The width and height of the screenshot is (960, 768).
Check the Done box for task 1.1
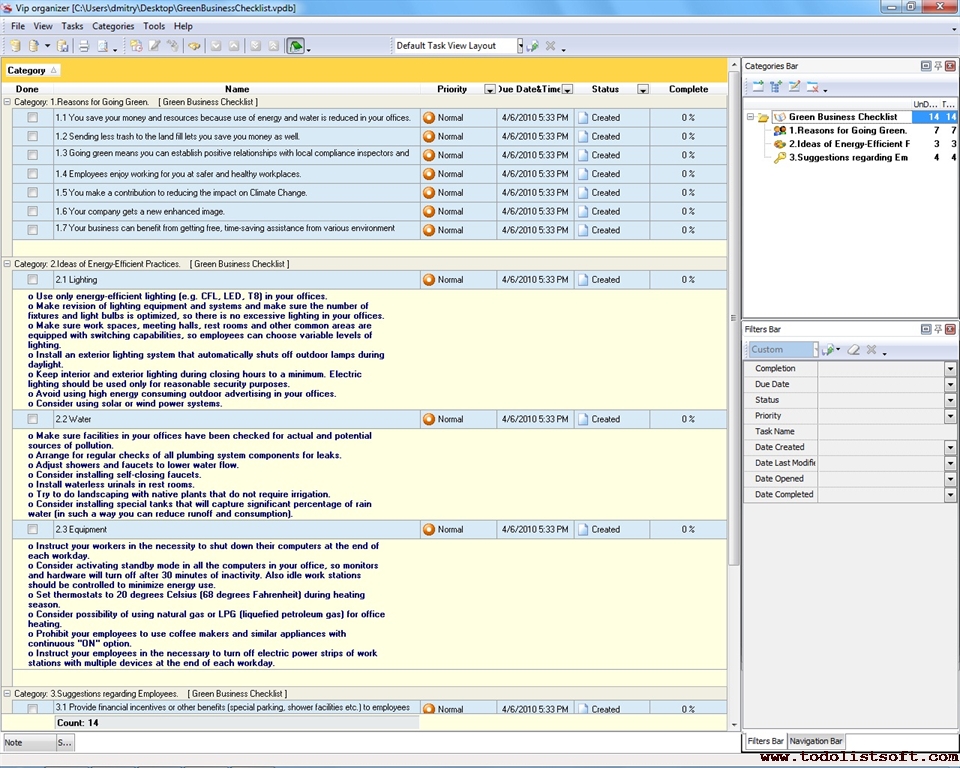pos(32,118)
